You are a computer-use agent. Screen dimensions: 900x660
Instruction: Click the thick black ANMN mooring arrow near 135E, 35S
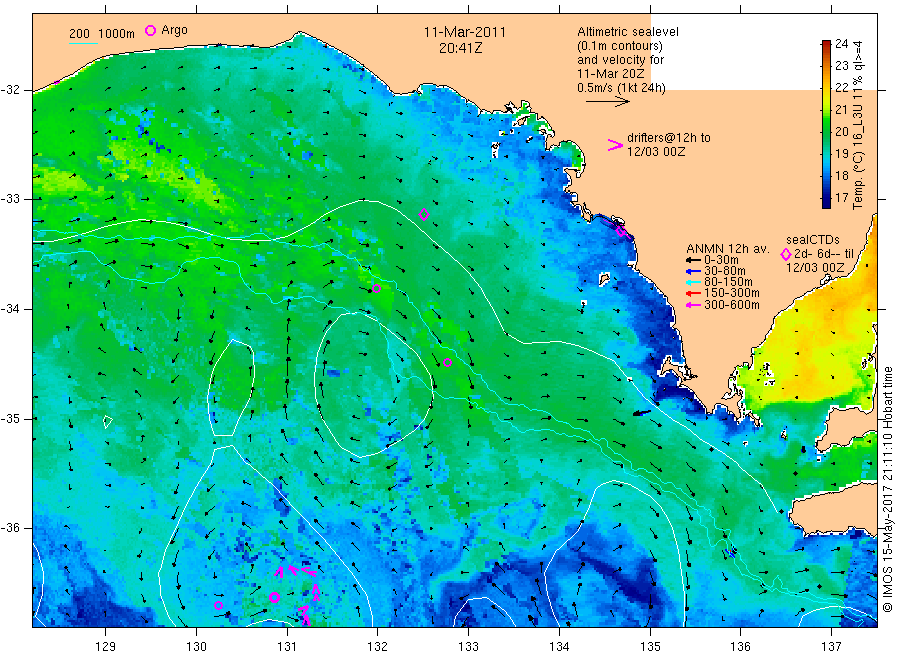pyautogui.click(x=642, y=413)
